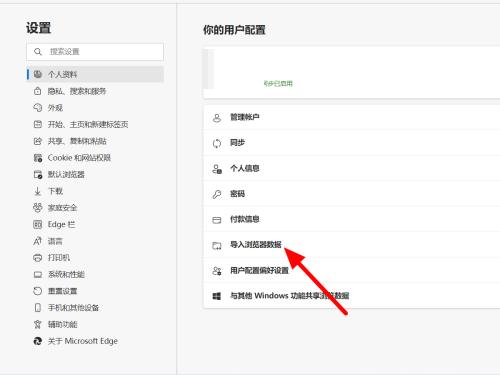Click the 打印机 printer icon

tap(38, 258)
